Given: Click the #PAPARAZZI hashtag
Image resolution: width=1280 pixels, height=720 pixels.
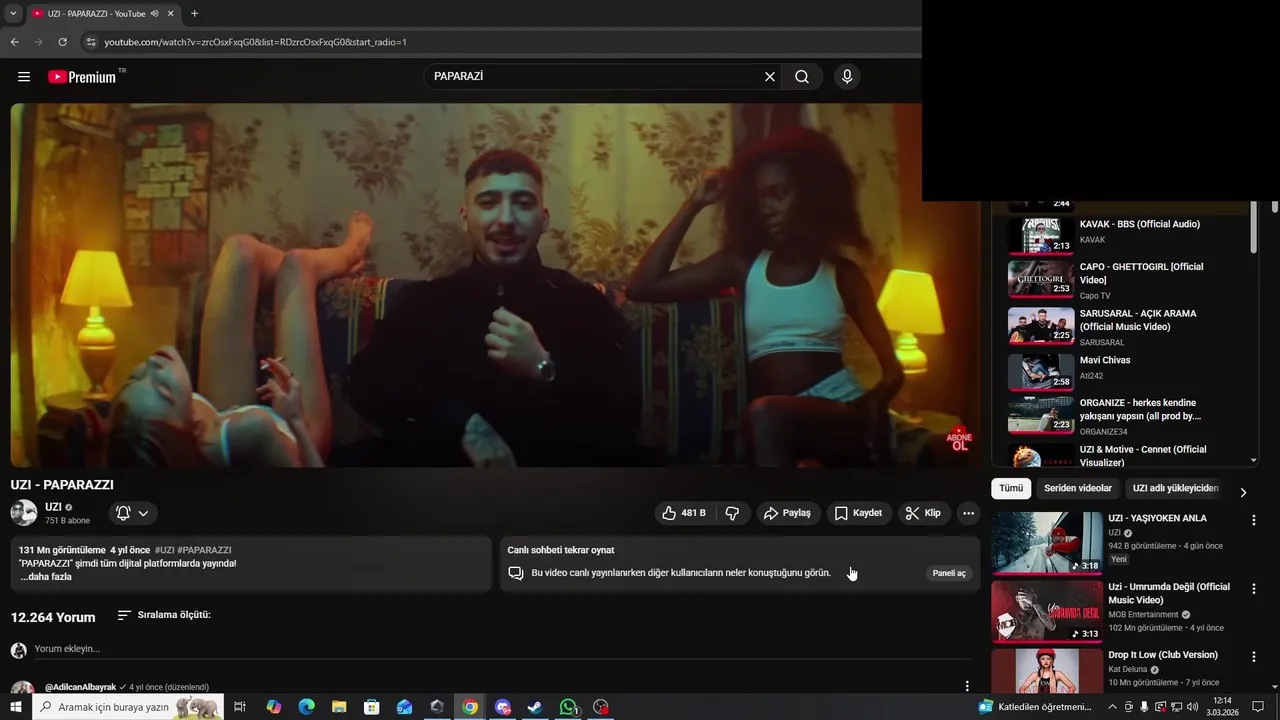Looking at the screenshot, I should coord(204,550).
